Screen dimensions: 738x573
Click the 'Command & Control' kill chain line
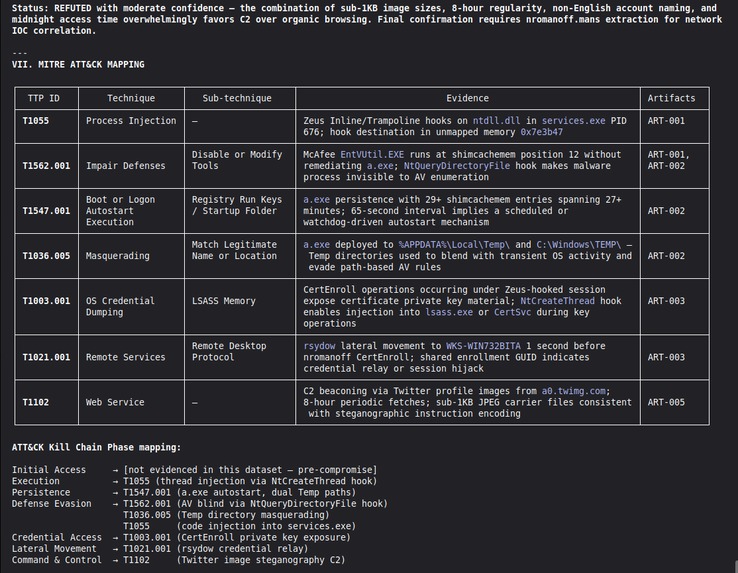[178, 560]
